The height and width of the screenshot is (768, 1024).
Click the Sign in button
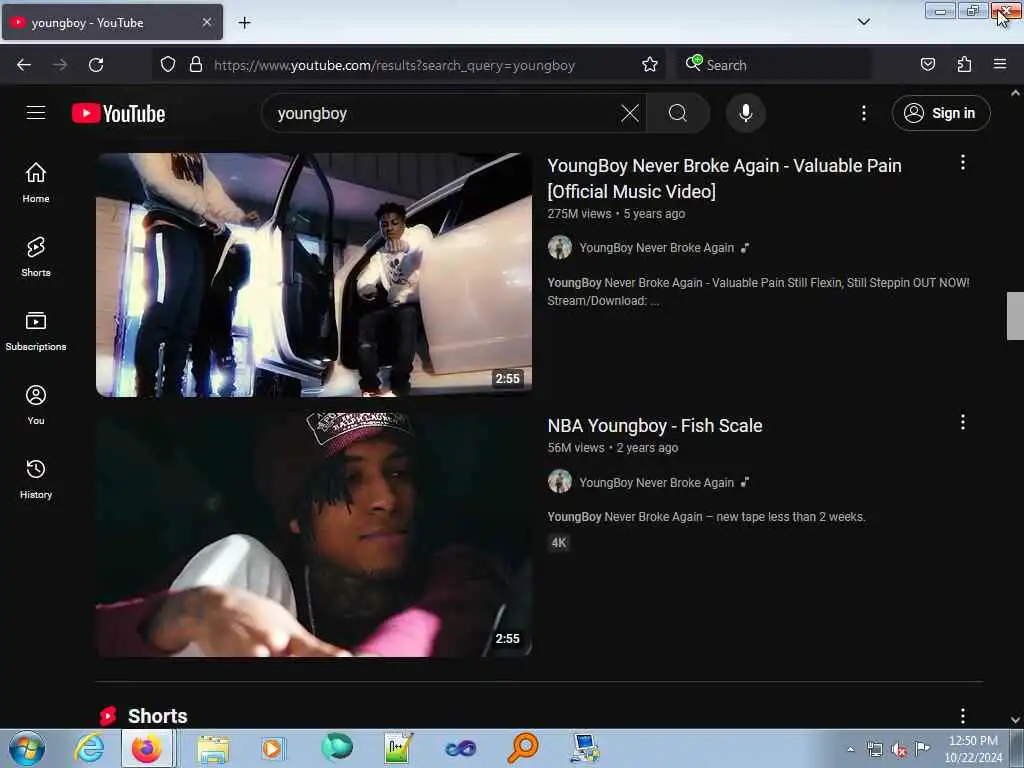point(941,113)
